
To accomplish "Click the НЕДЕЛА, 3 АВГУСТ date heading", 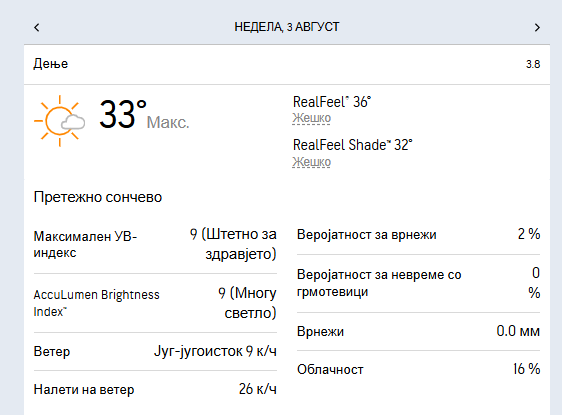I will pyautogui.click(x=287, y=27).
